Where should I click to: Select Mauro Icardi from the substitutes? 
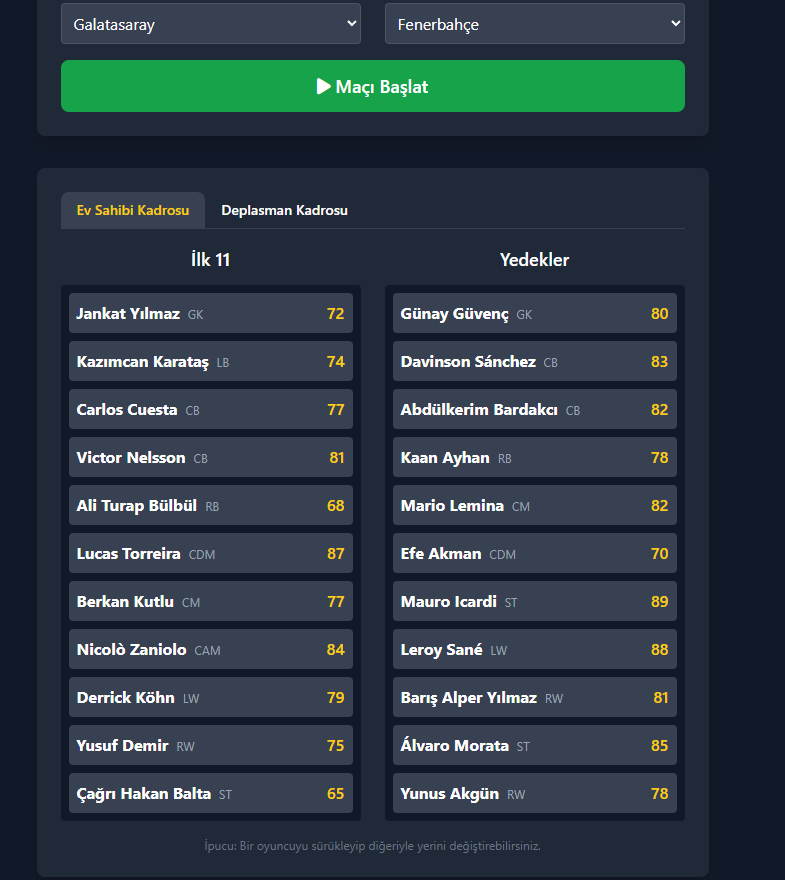tap(534, 601)
